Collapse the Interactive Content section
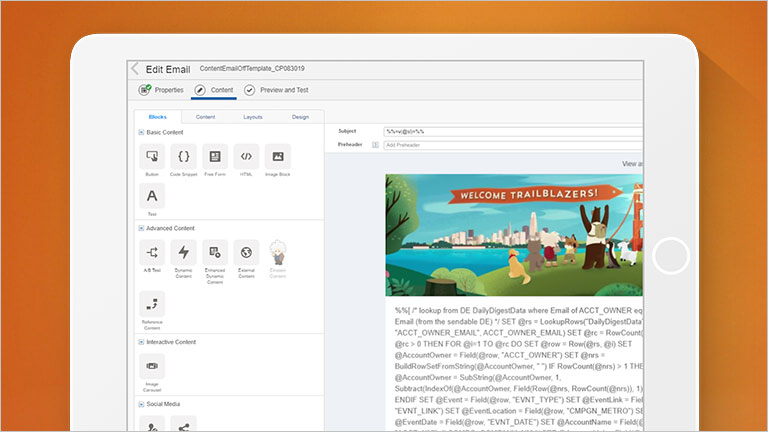 tap(141, 342)
